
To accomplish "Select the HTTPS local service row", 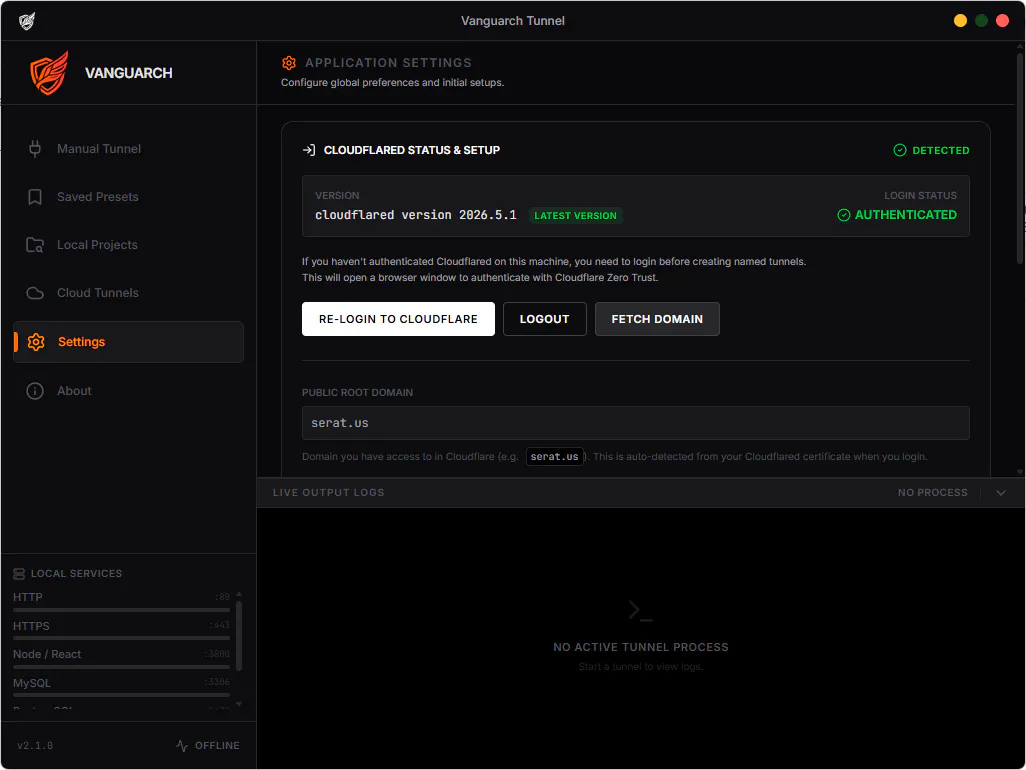I will [x=122, y=630].
